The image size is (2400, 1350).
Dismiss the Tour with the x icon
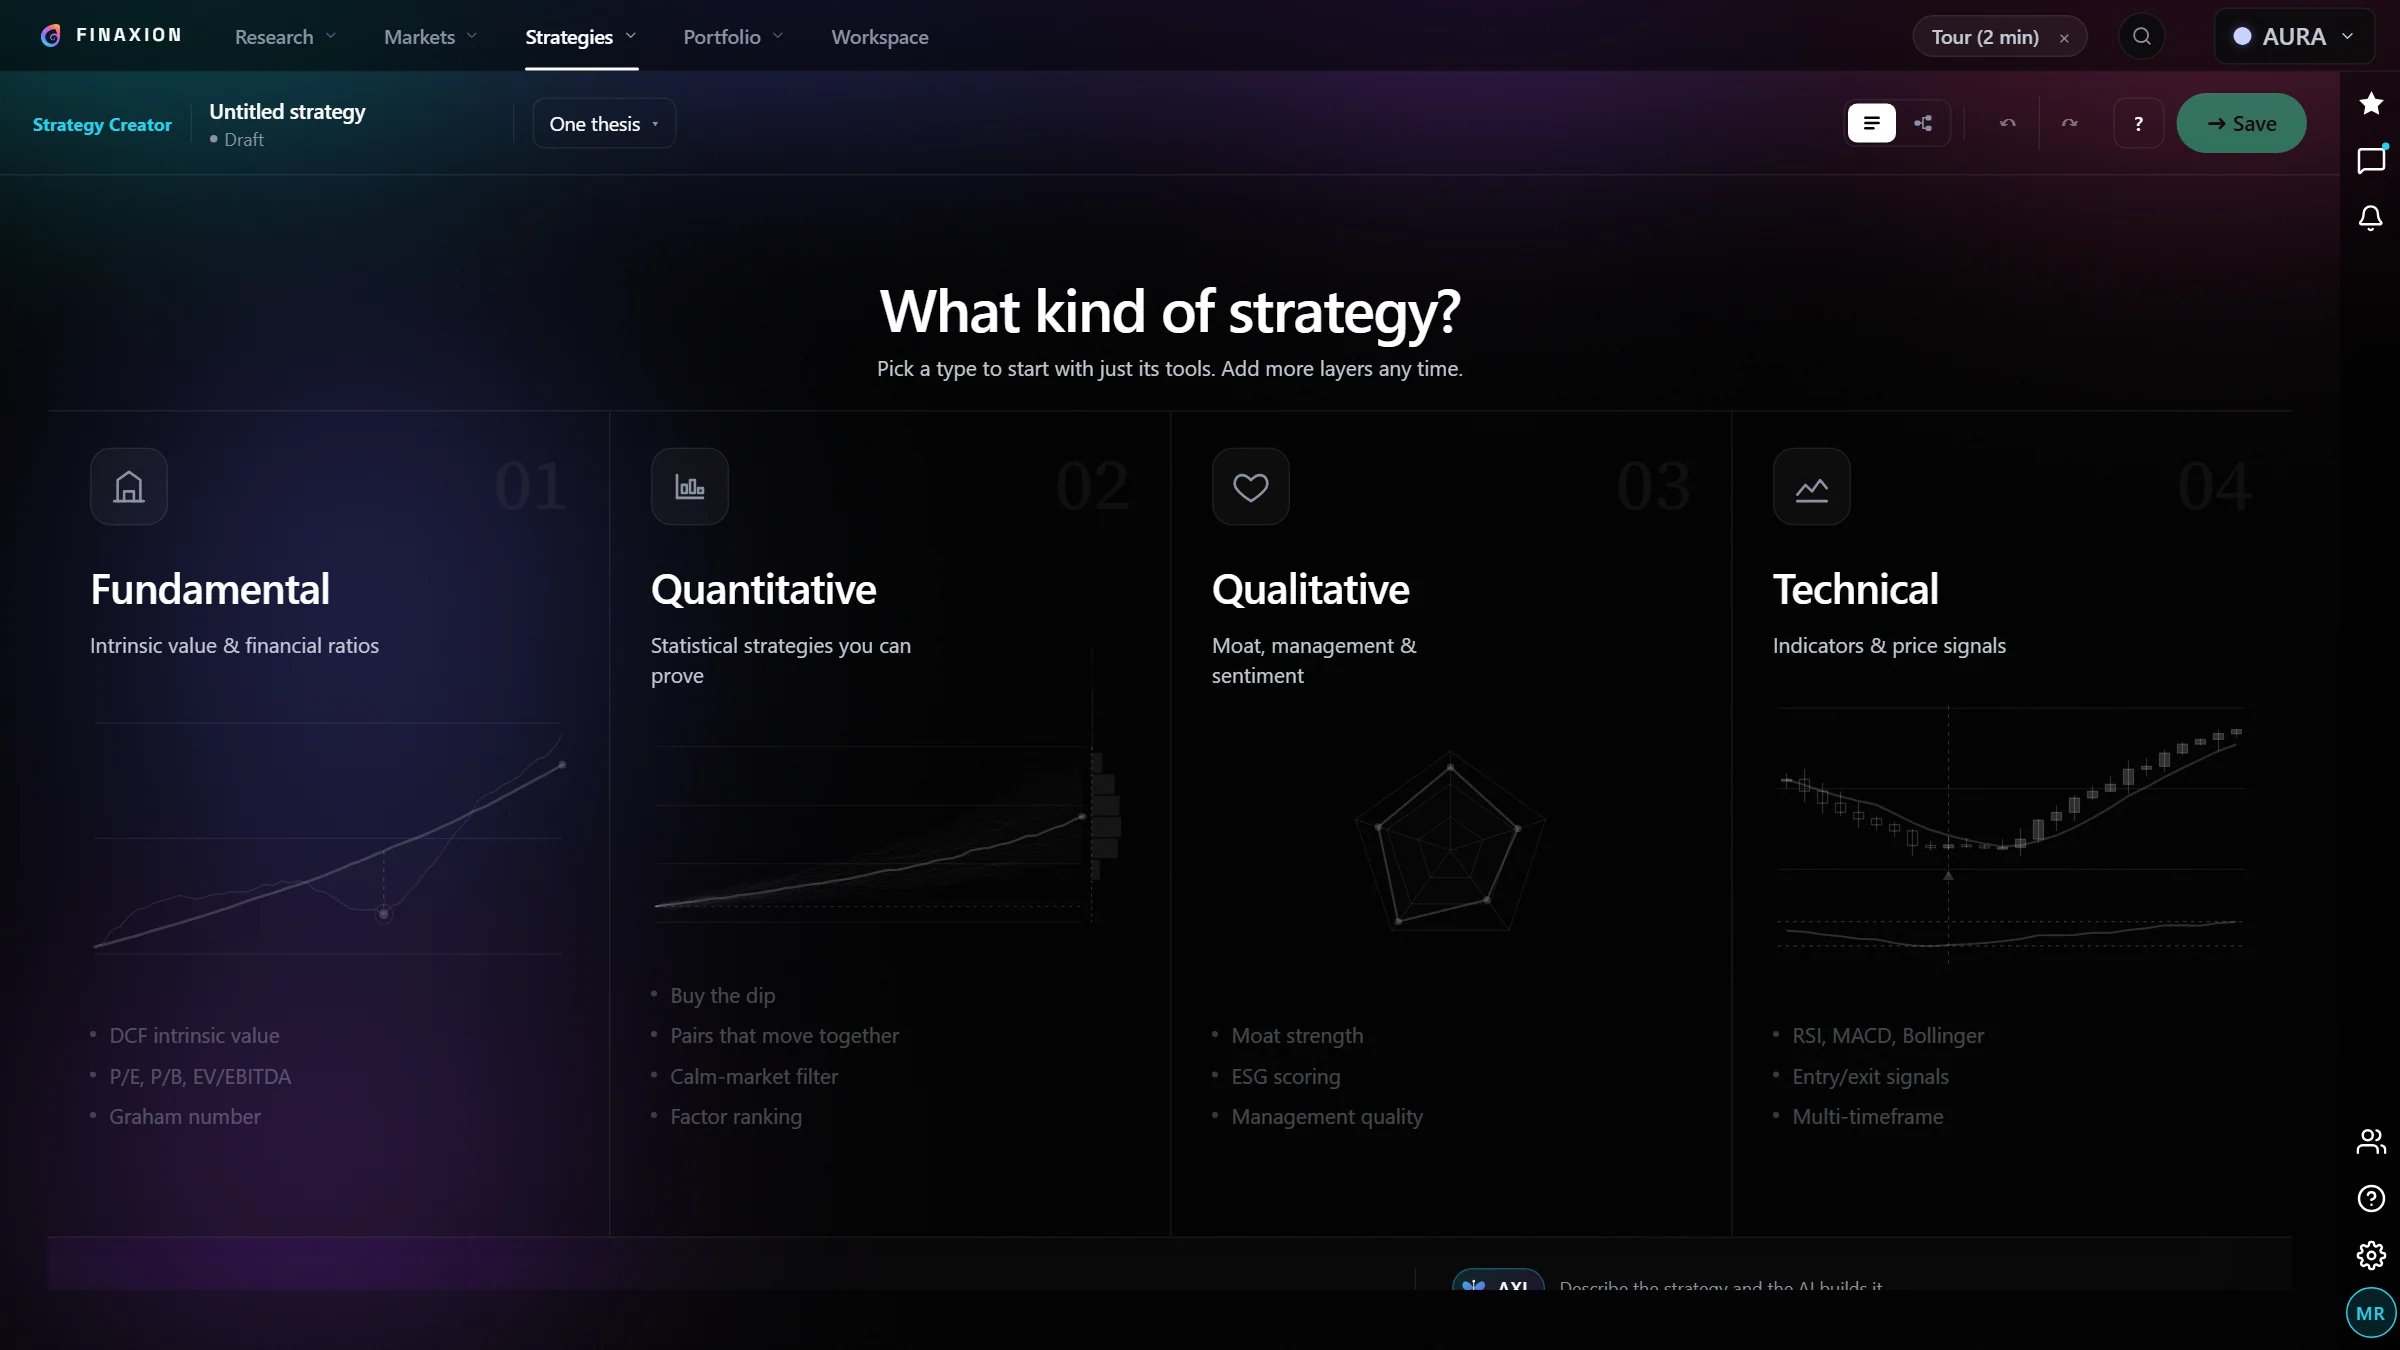pyautogui.click(x=2064, y=38)
